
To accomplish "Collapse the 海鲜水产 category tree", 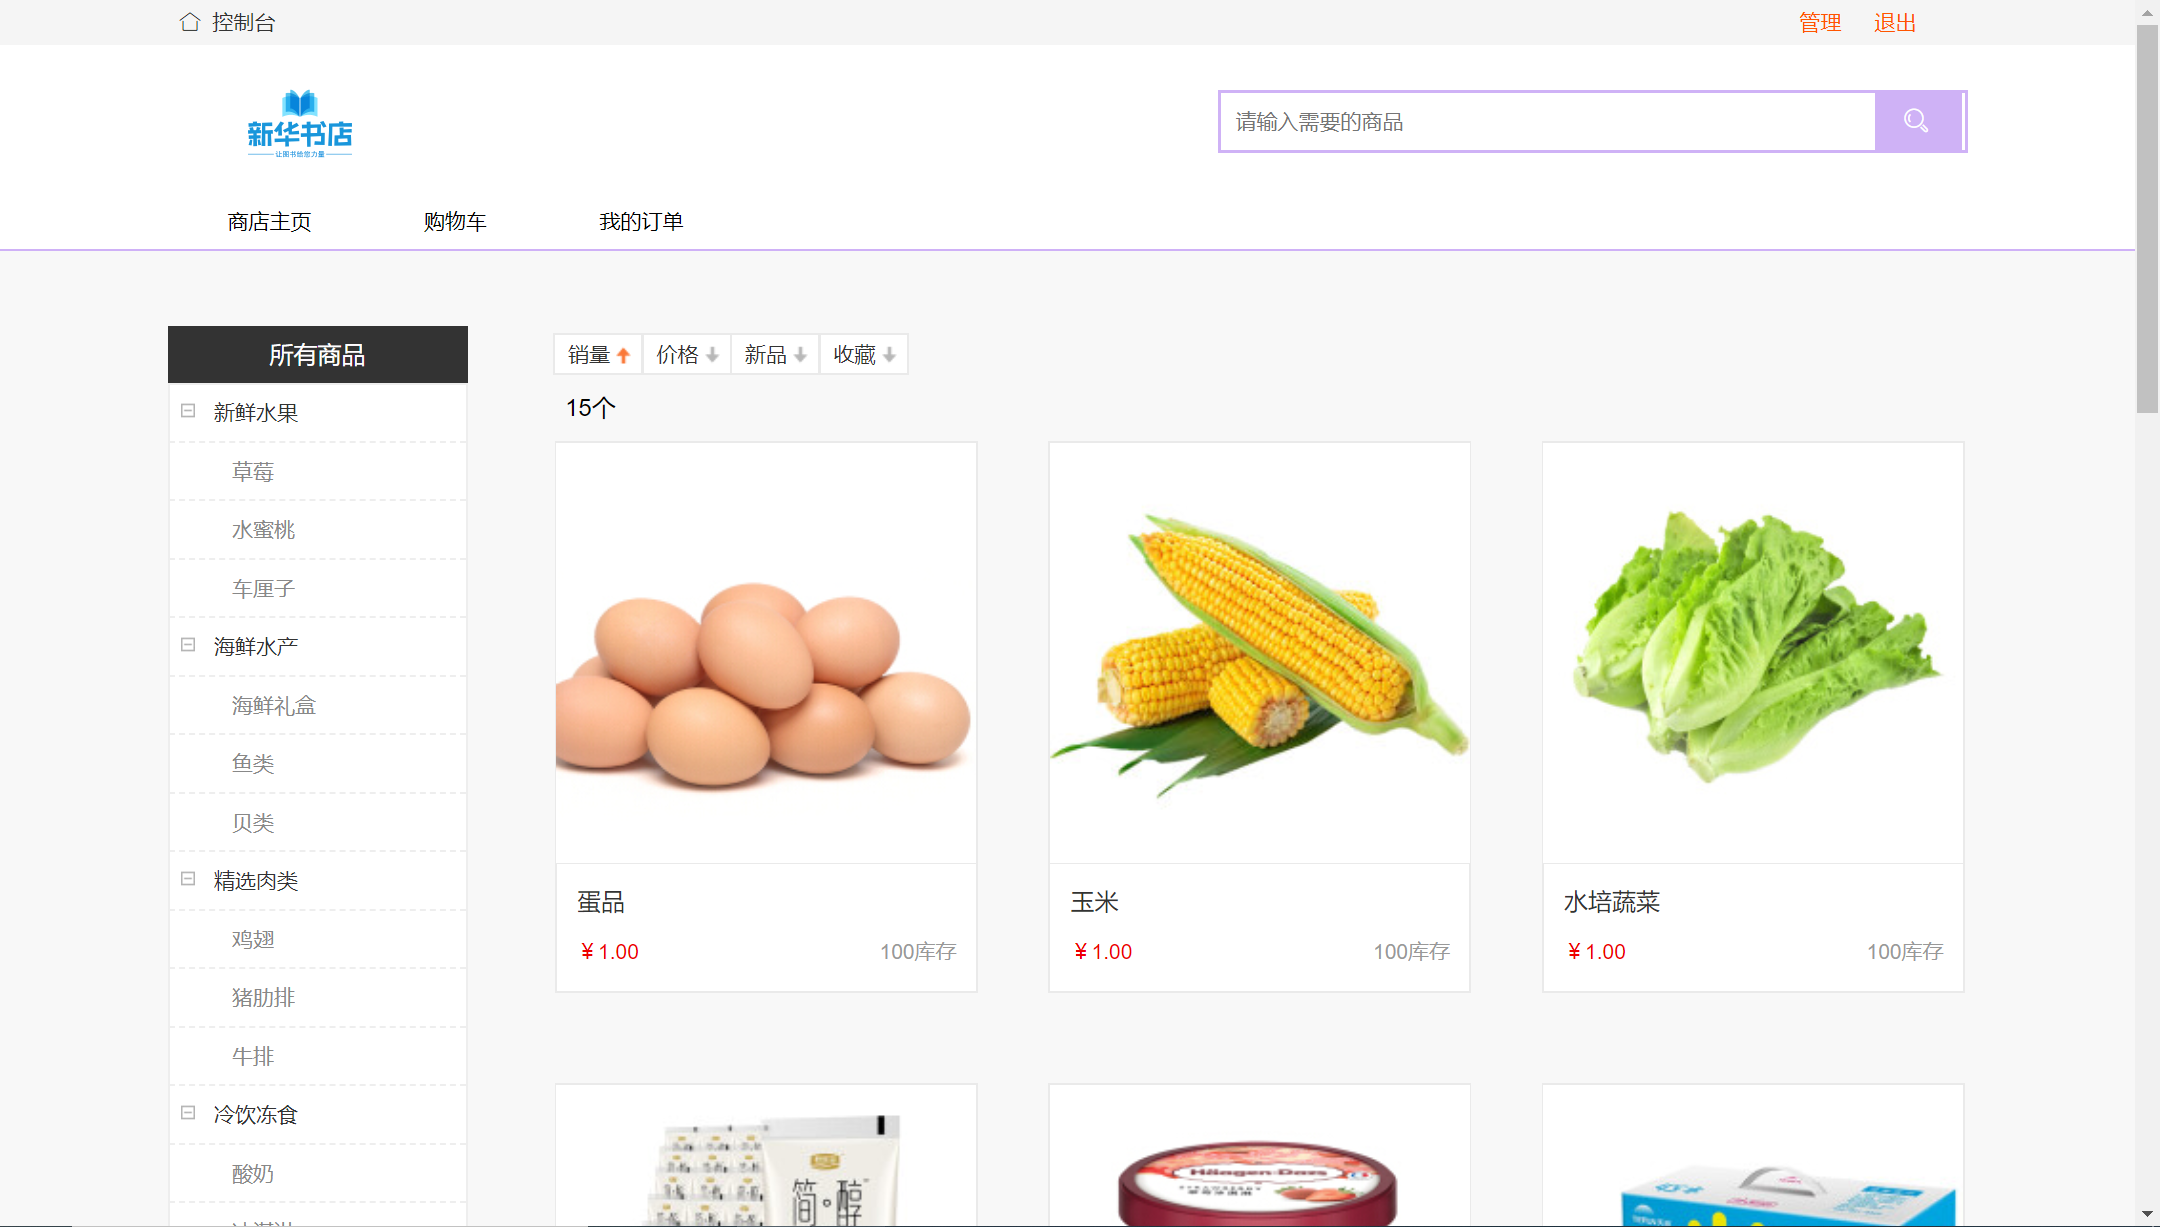I will coord(188,645).
